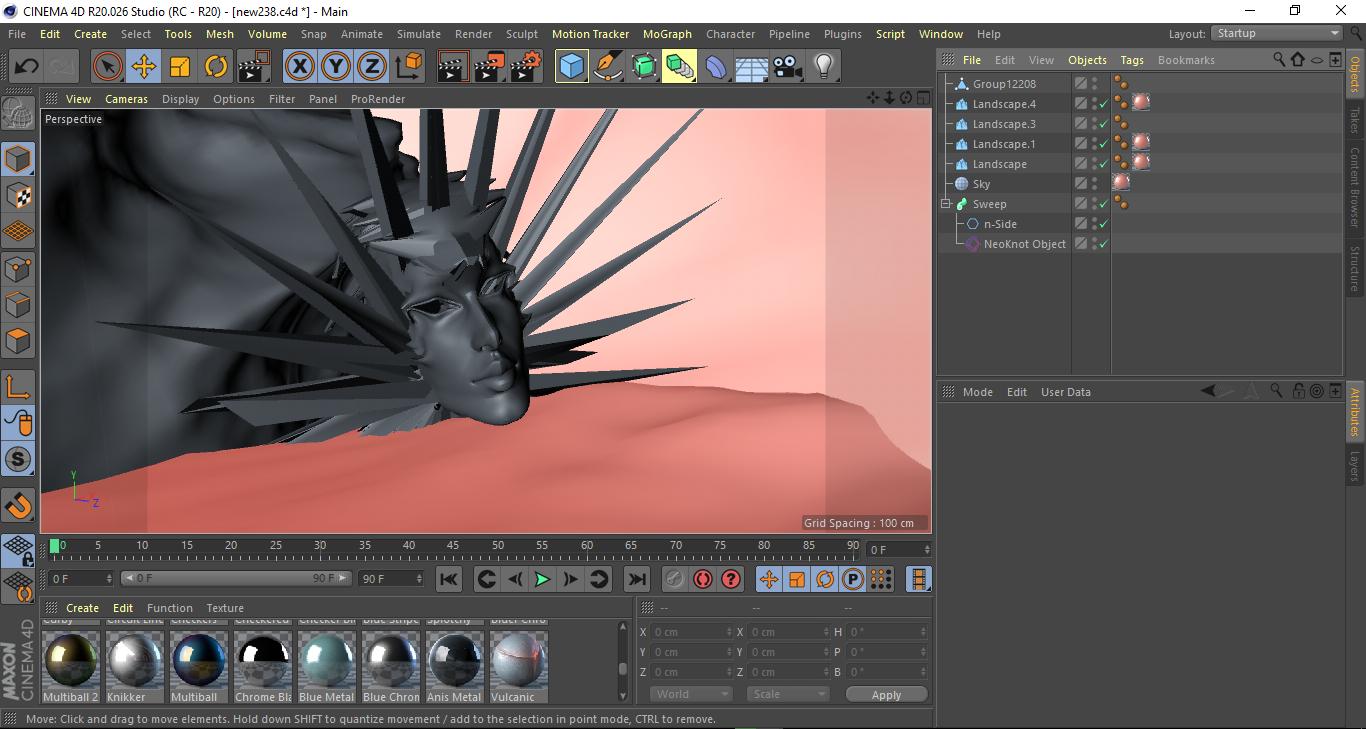
Task: Switch to the Takes side tab
Action: (x=1355, y=118)
